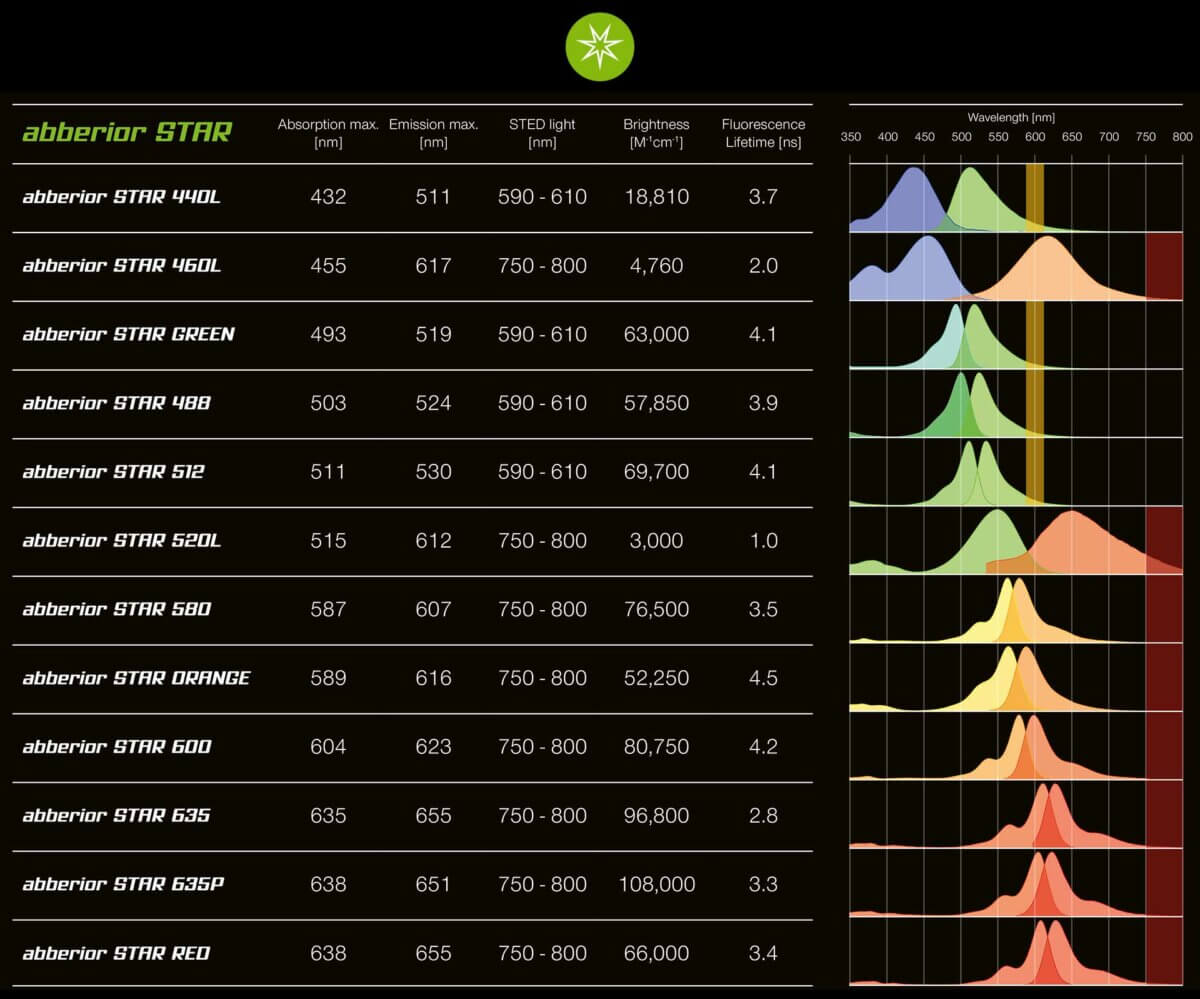Sort by the Emission max column header
The height and width of the screenshot is (999, 1200).
click(434, 131)
